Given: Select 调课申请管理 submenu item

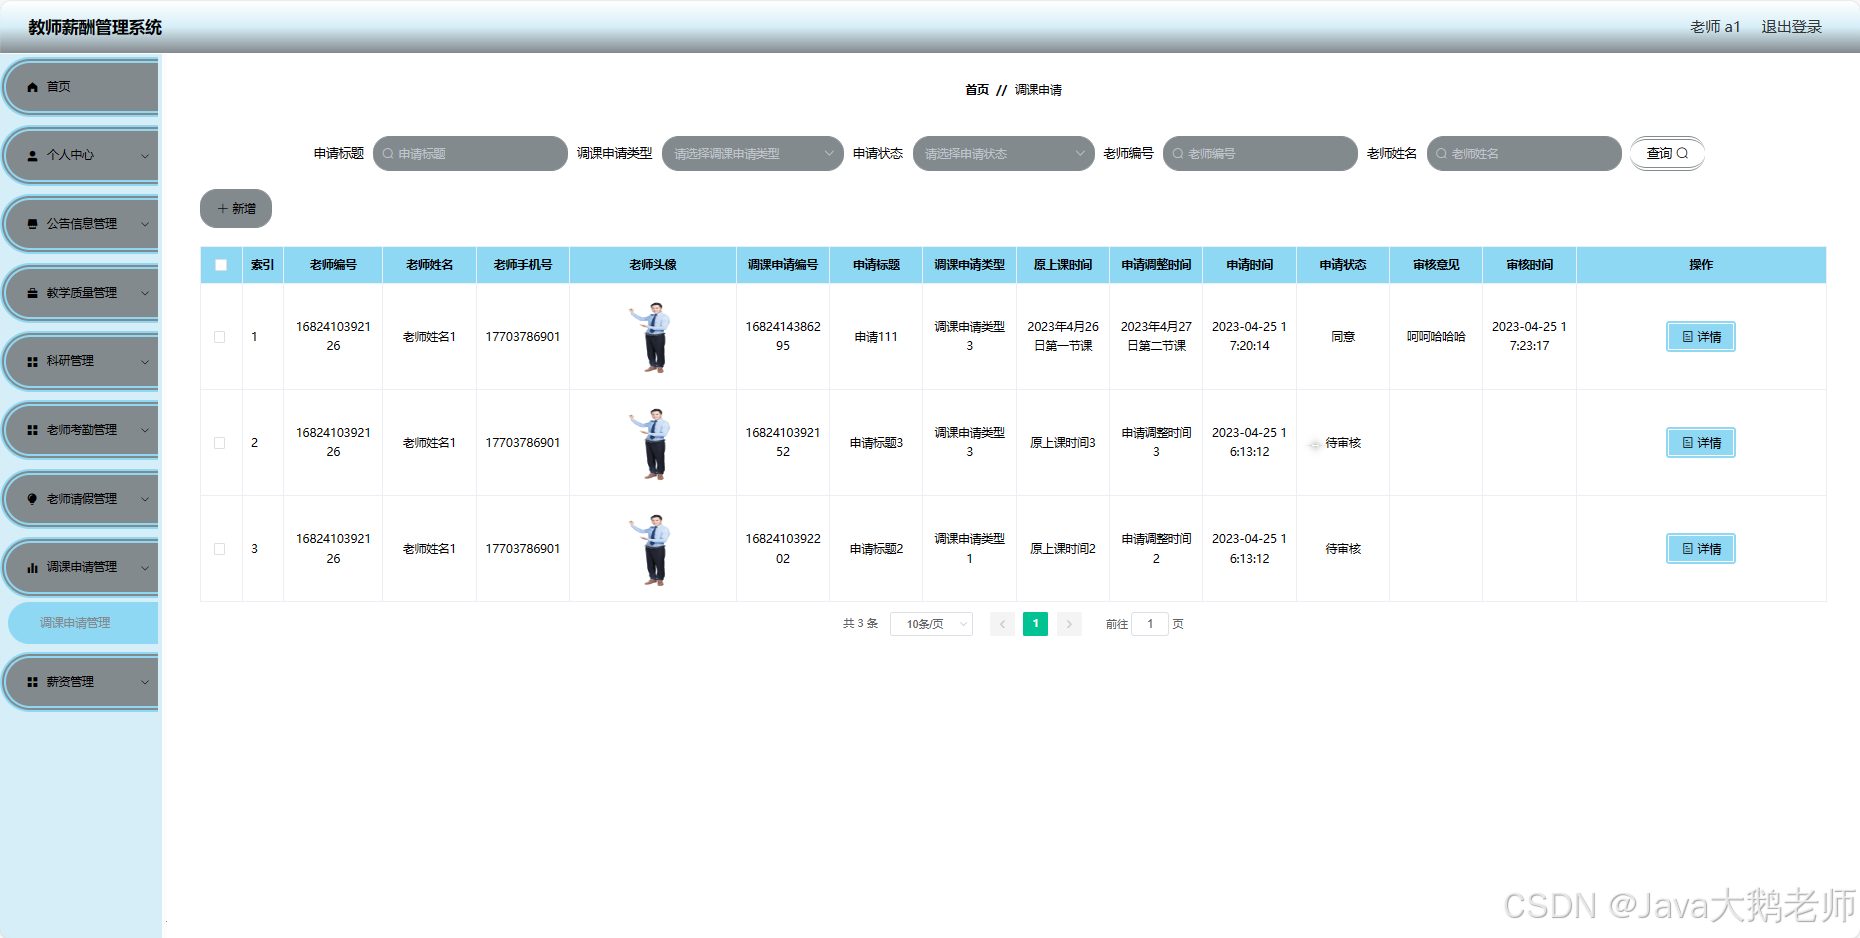Looking at the screenshot, I should pos(83,623).
